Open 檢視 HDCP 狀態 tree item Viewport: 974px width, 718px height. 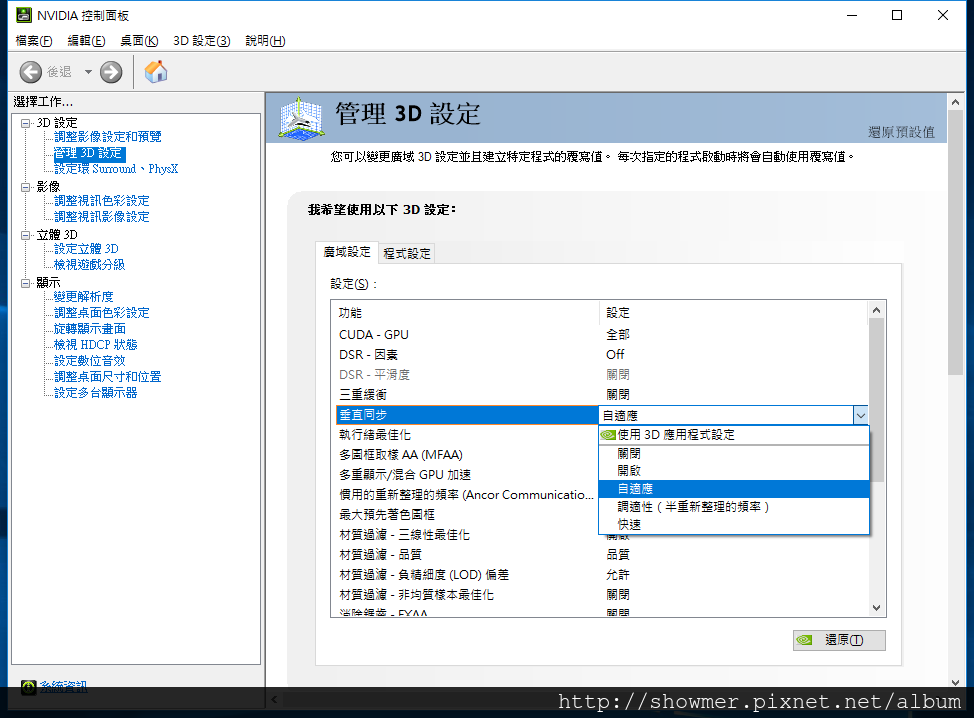click(x=96, y=345)
